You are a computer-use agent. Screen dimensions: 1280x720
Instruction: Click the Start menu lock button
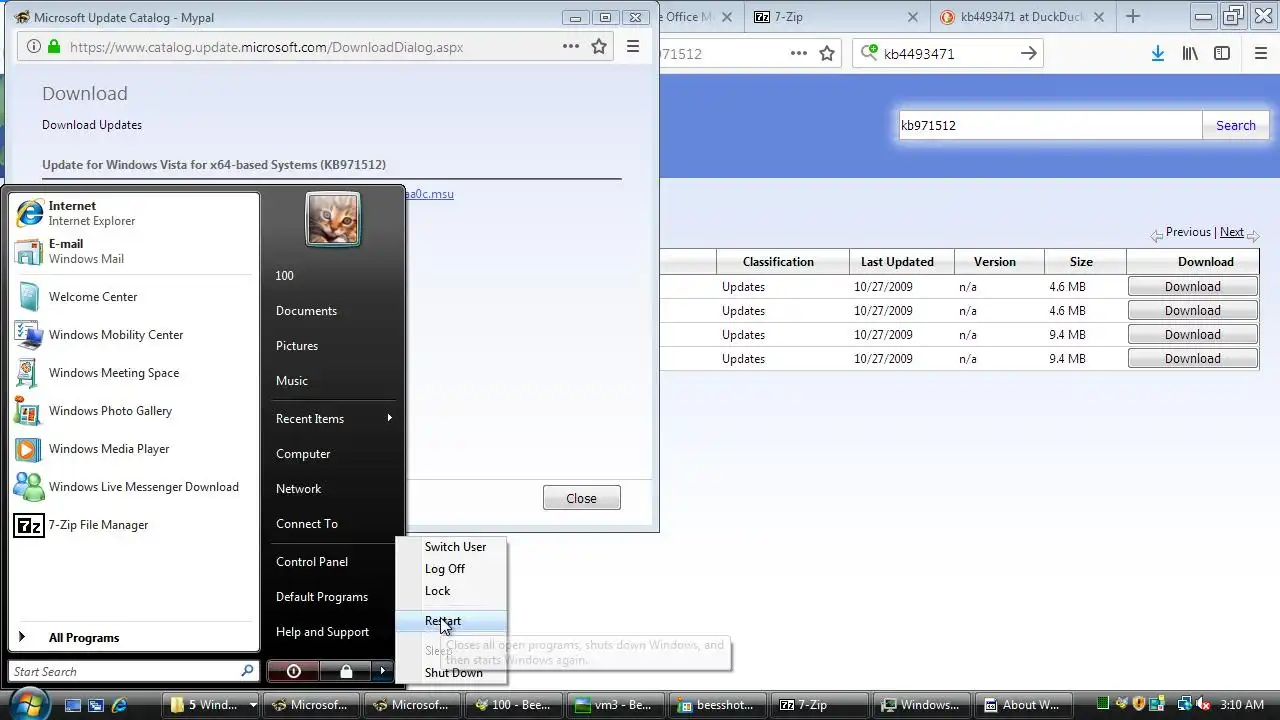(x=345, y=671)
